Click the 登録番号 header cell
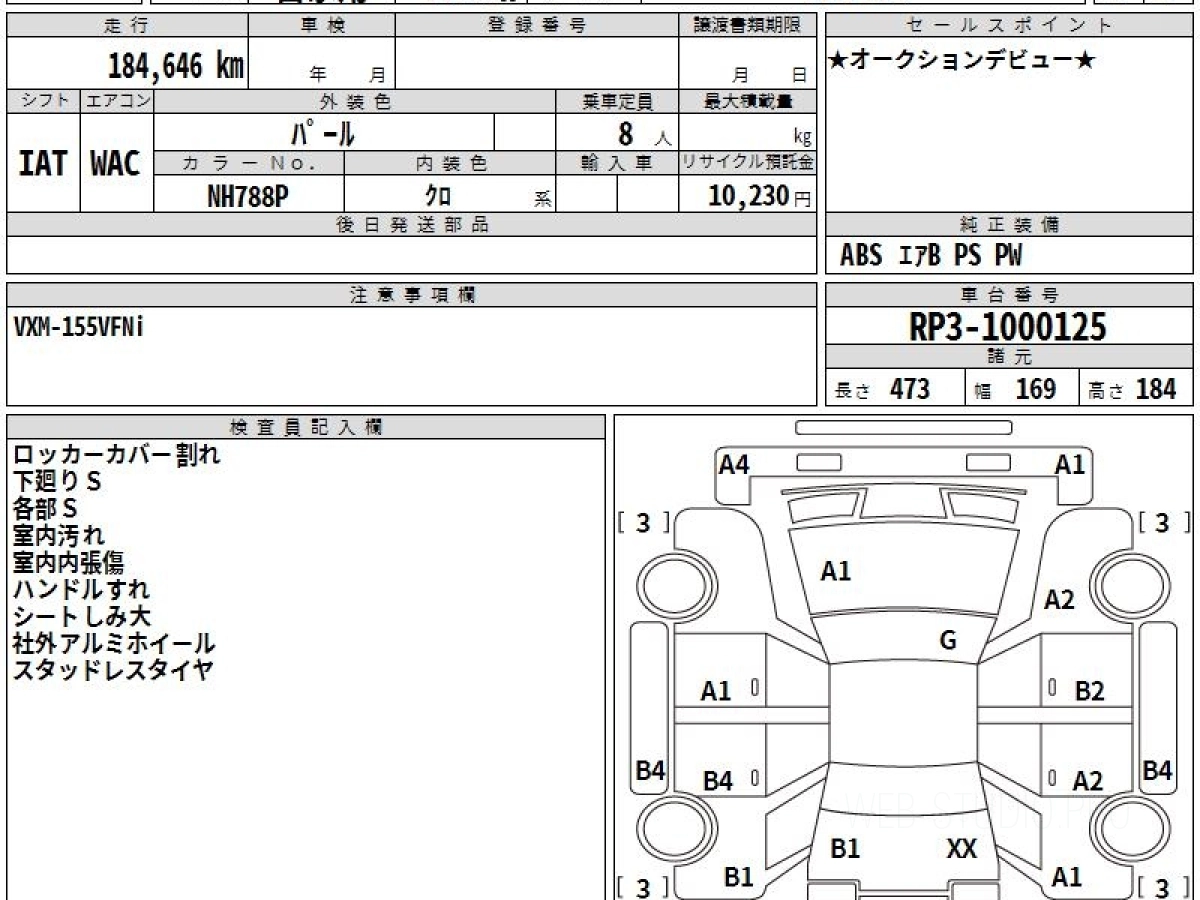 [x=537, y=25]
